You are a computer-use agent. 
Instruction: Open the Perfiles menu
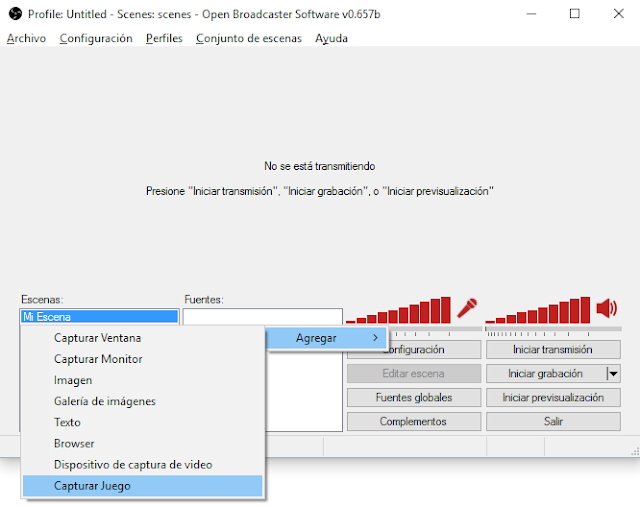(164, 38)
